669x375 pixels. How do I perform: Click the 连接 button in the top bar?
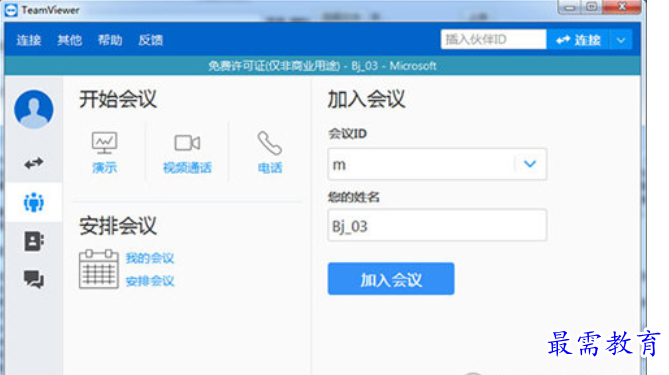(578, 40)
